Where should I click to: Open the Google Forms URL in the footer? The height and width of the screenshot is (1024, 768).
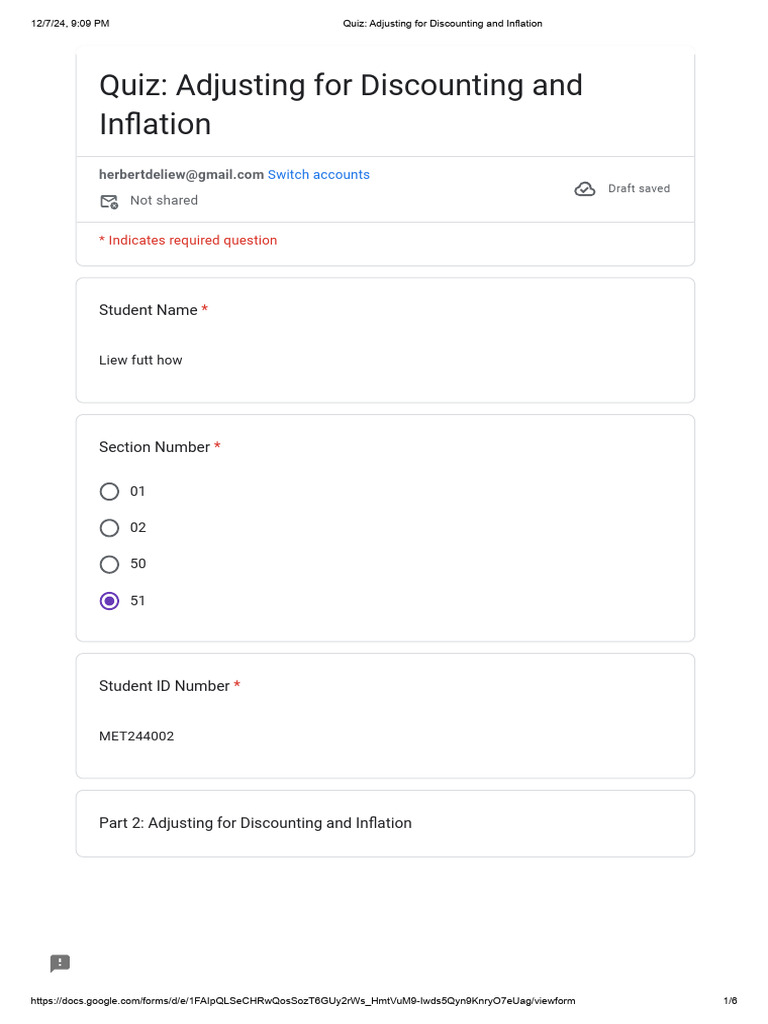pyautogui.click(x=303, y=1001)
